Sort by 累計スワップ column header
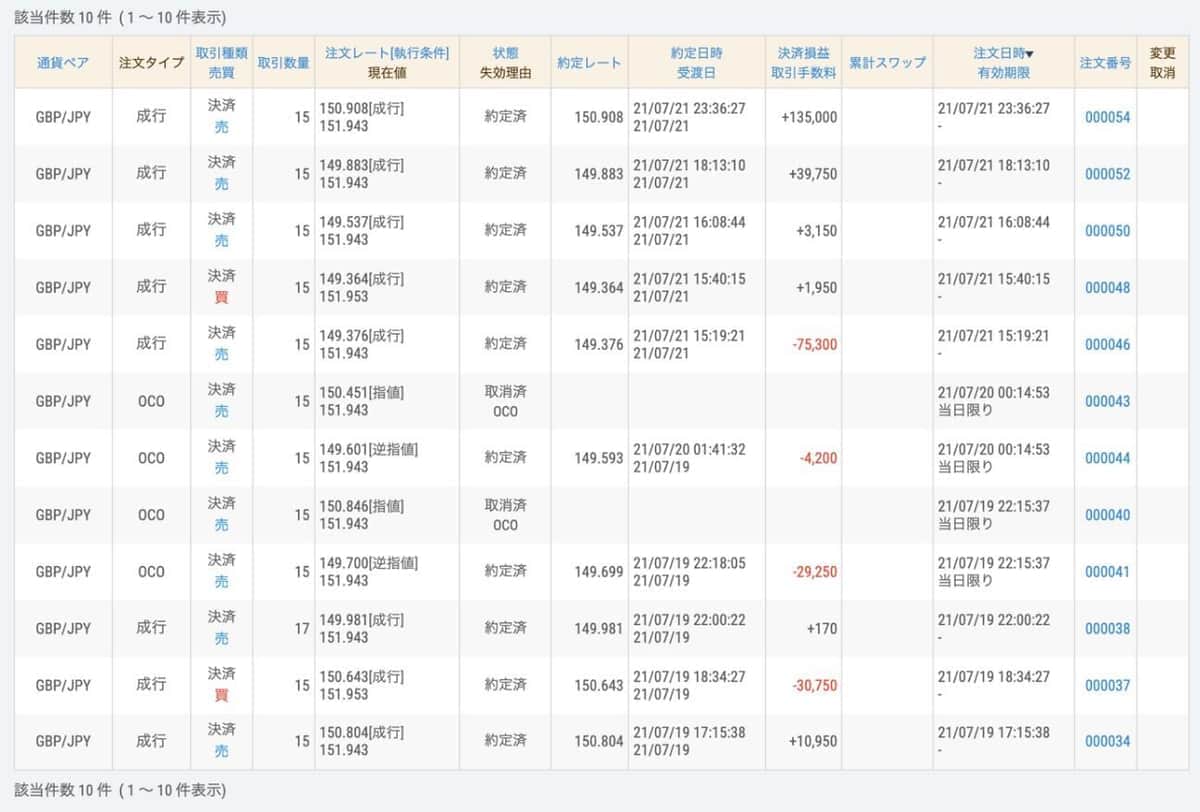The width and height of the screenshot is (1200, 812). [x=887, y=63]
